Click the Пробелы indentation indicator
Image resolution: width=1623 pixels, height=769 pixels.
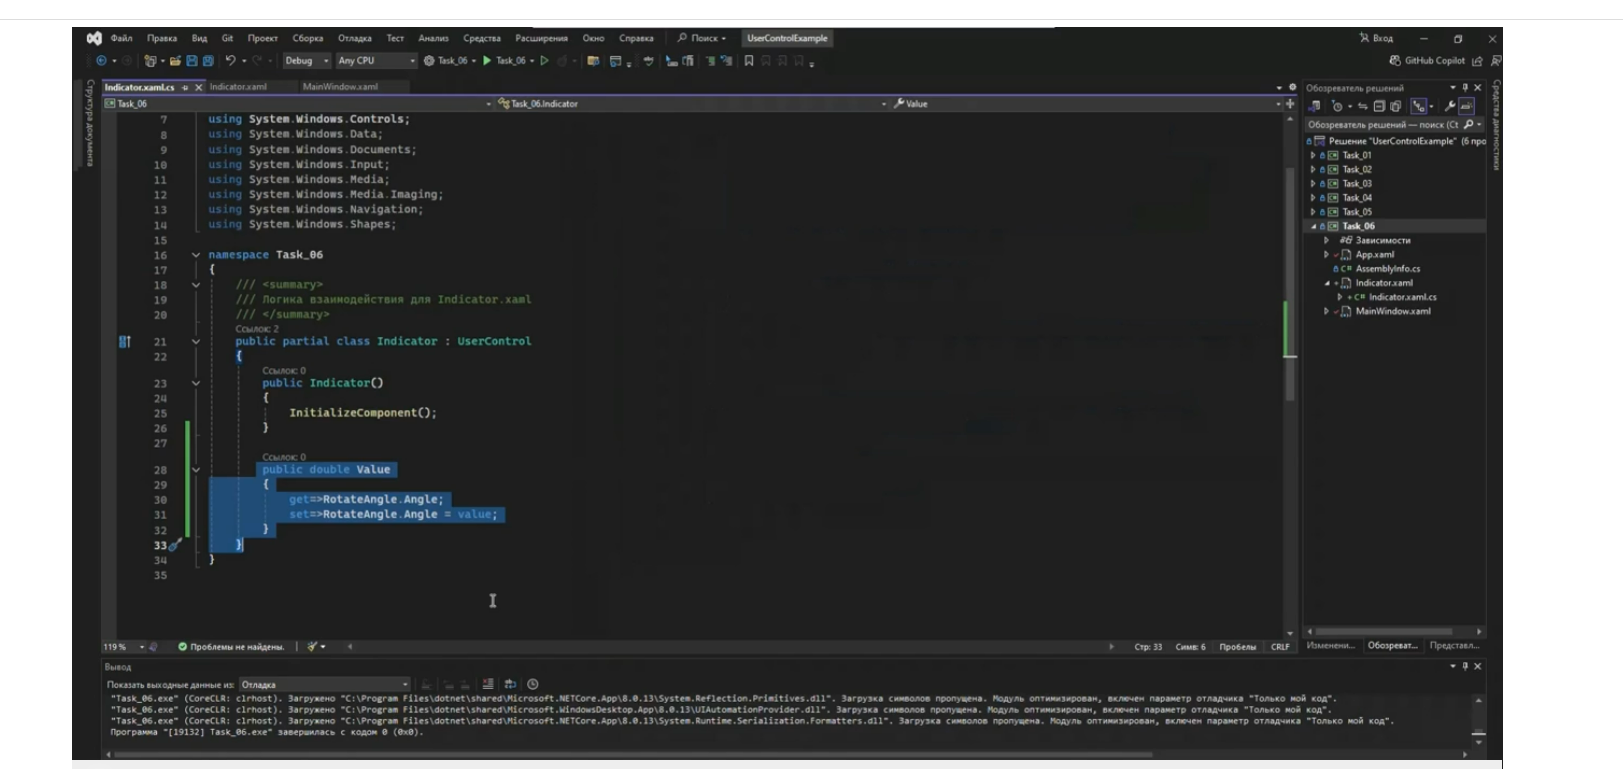(1237, 647)
